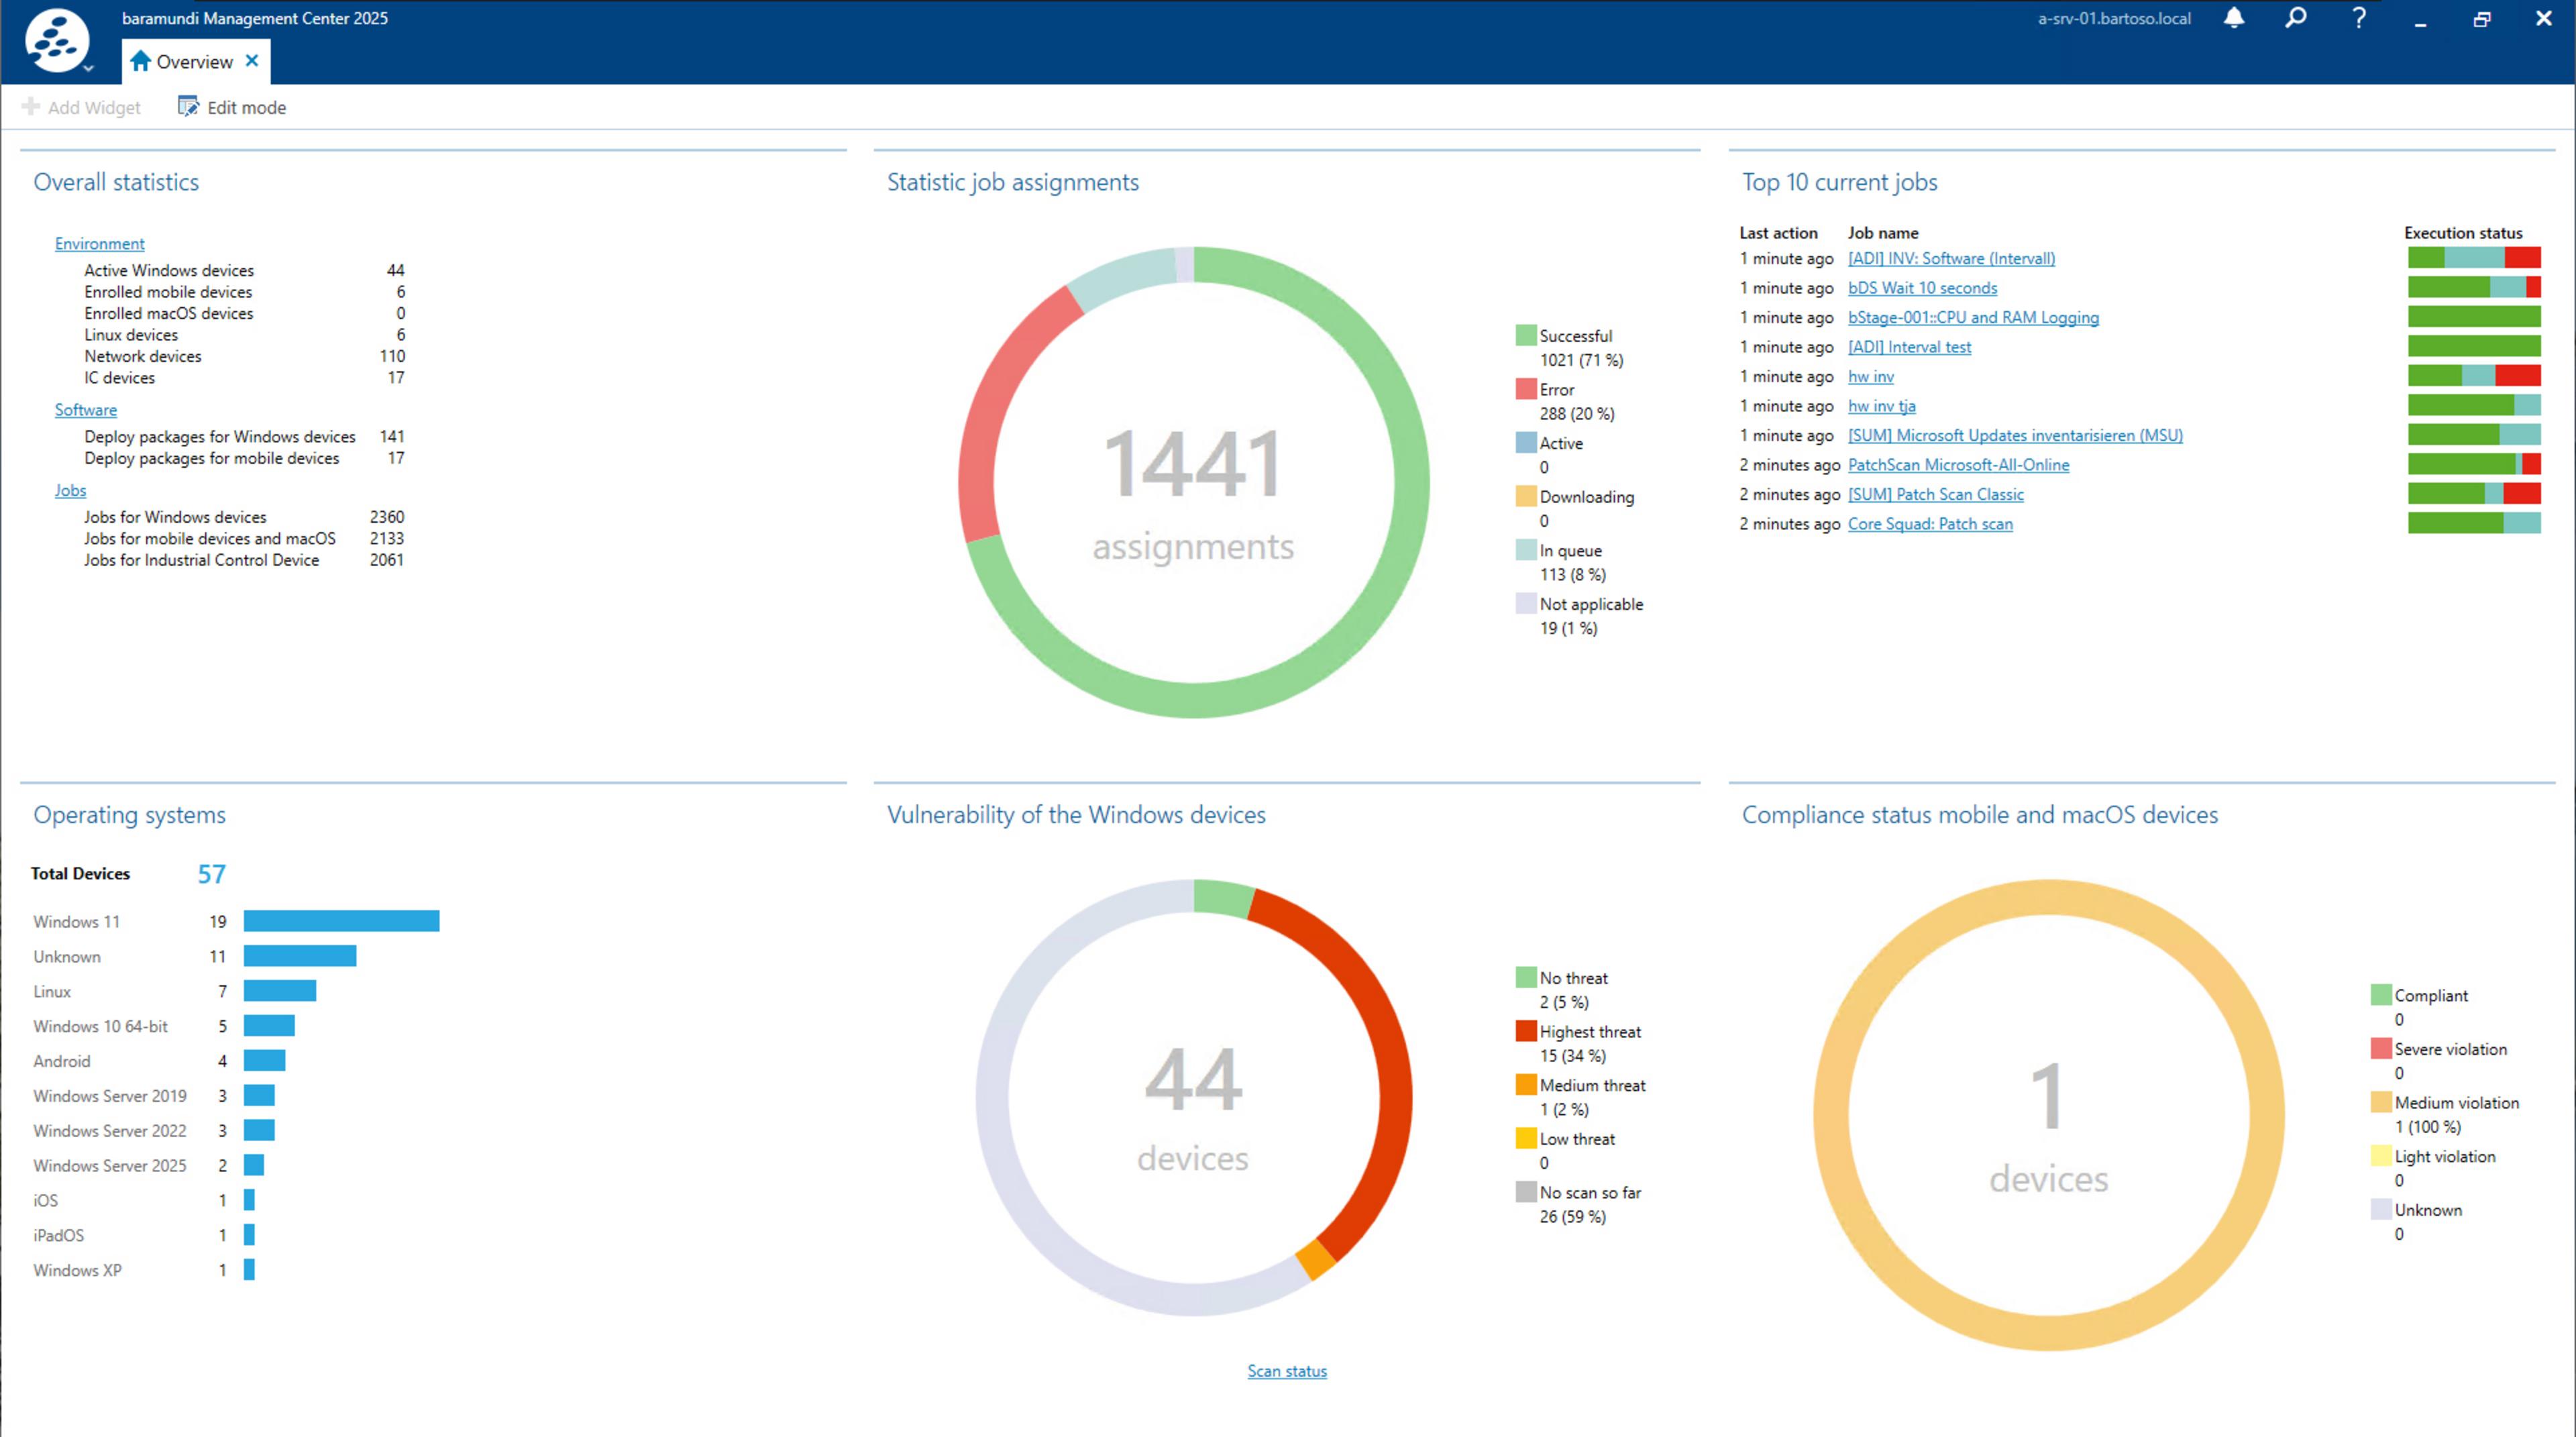Open the Environment statistics link
The height and width of the screenshot is (1437, 2576).
coord(99,243)
